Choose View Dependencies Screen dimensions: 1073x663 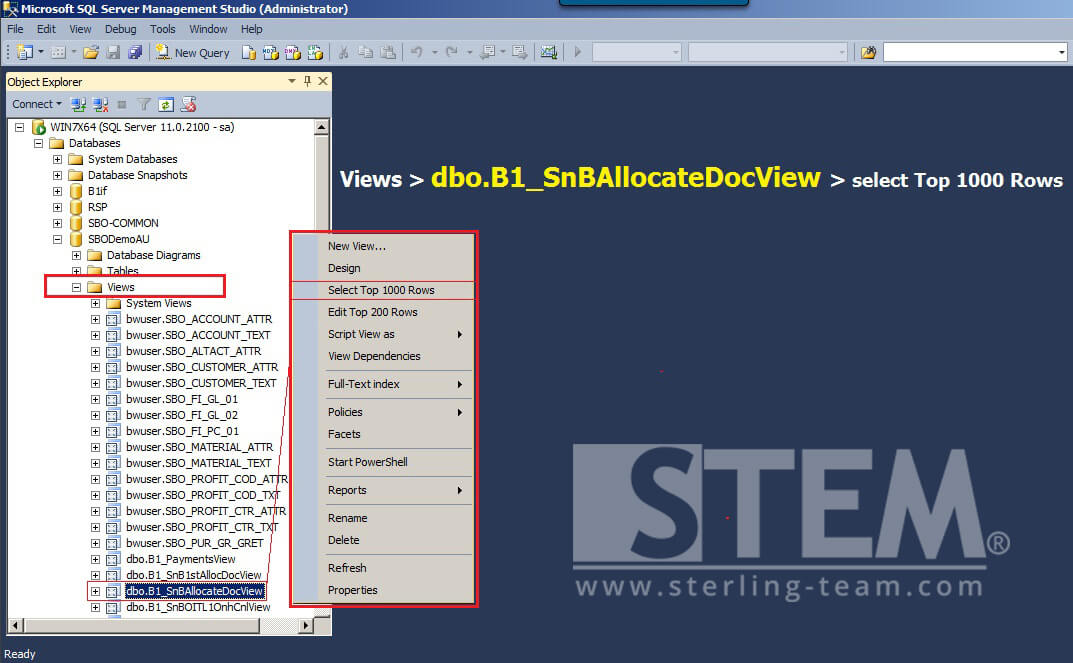tap(383, 356)
